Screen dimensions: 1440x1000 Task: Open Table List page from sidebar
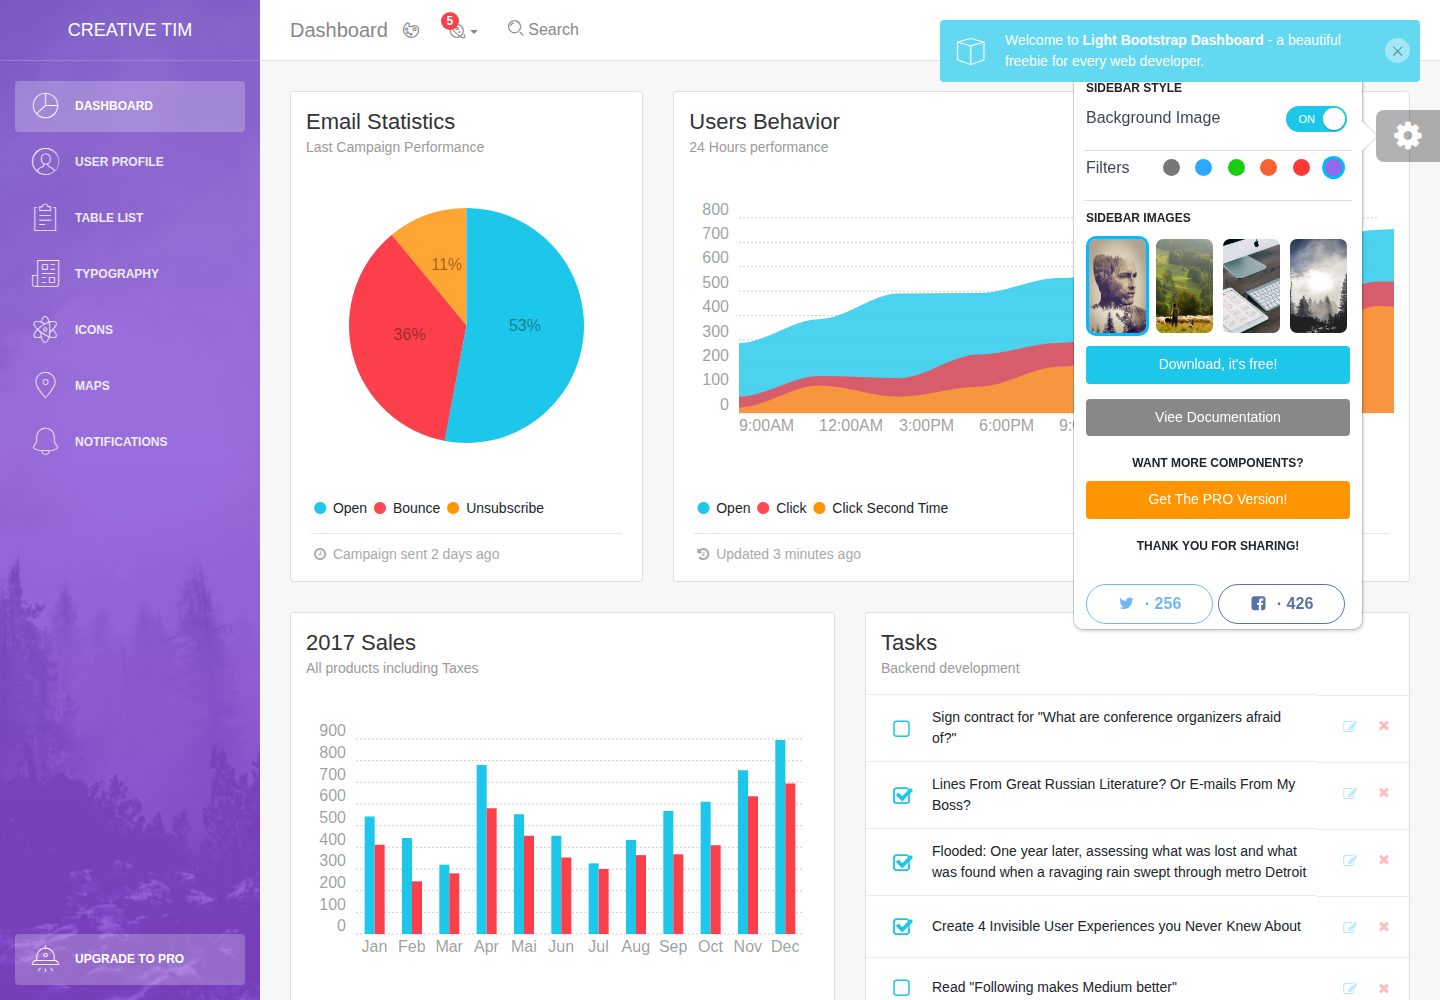tap(130, 218)
